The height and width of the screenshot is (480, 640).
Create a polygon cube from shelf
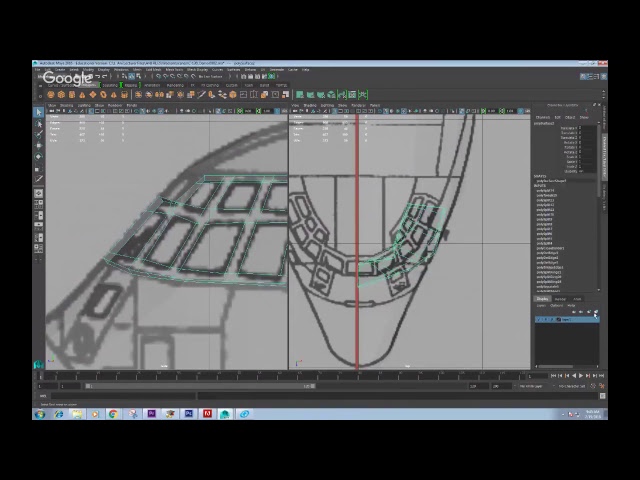click(x=61, y=95)
